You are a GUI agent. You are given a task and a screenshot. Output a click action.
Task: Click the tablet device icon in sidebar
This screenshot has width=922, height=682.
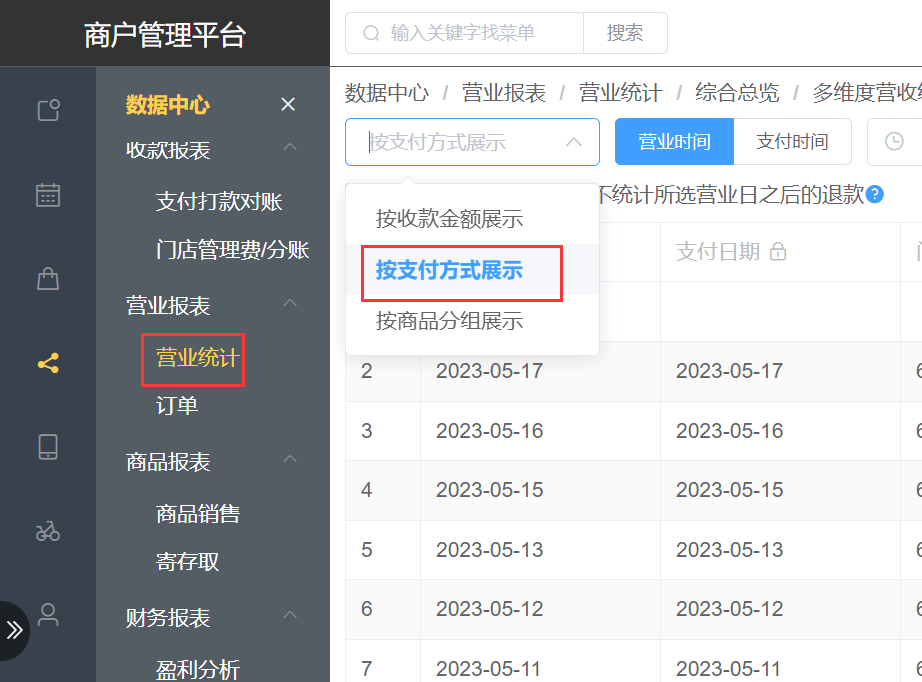(48, 447)
